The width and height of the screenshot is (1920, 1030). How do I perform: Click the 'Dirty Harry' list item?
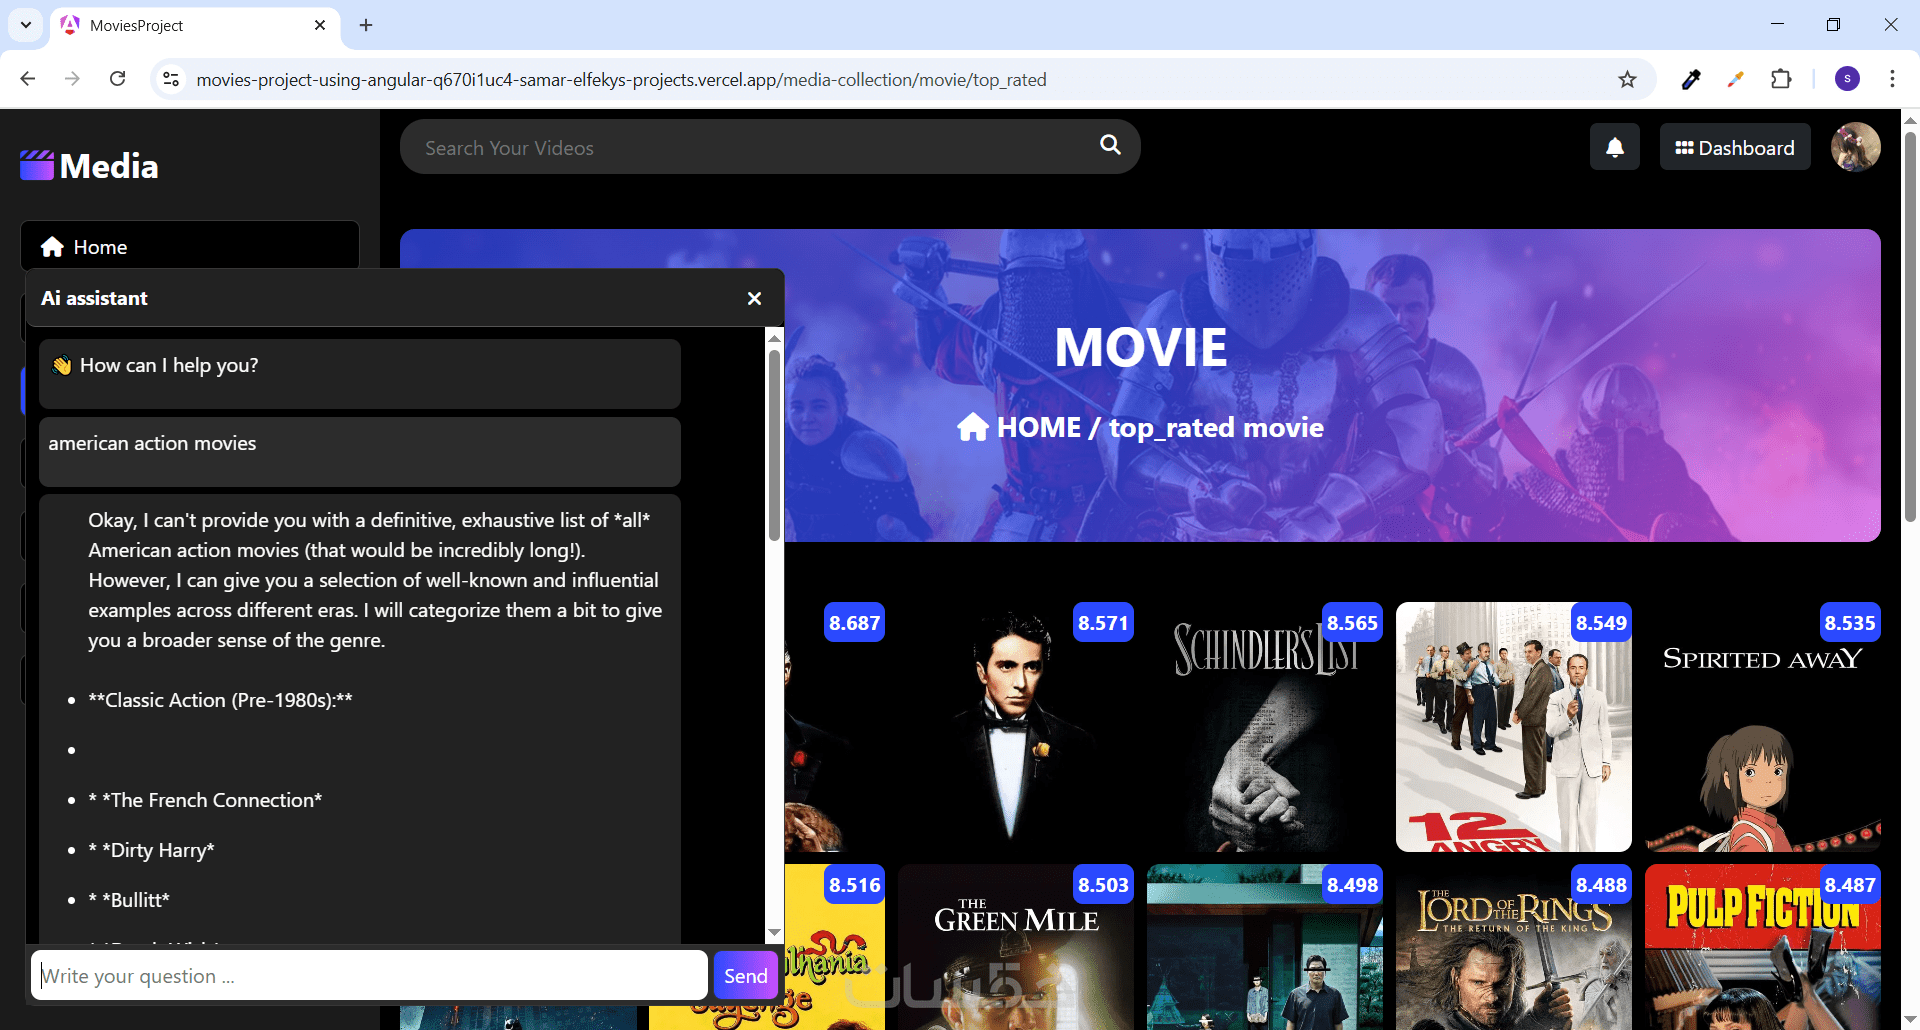coord(151,850)
